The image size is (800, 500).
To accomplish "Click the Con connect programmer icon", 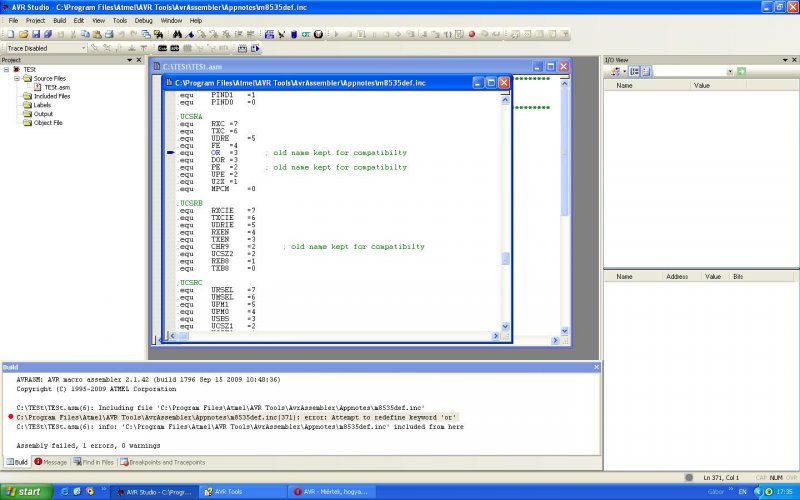I will [306, 34].
